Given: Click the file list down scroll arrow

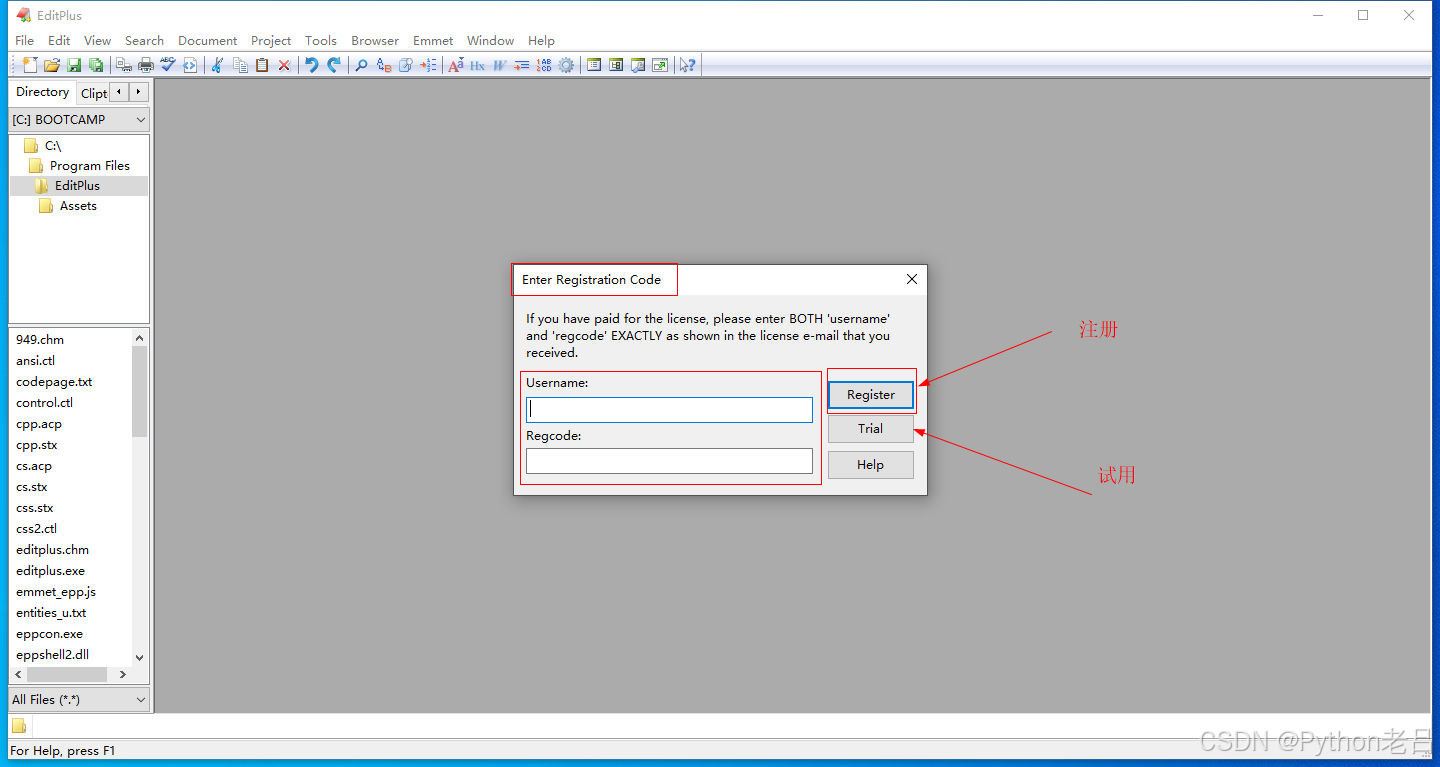Looking at the screenshot, I should point(139,657).
